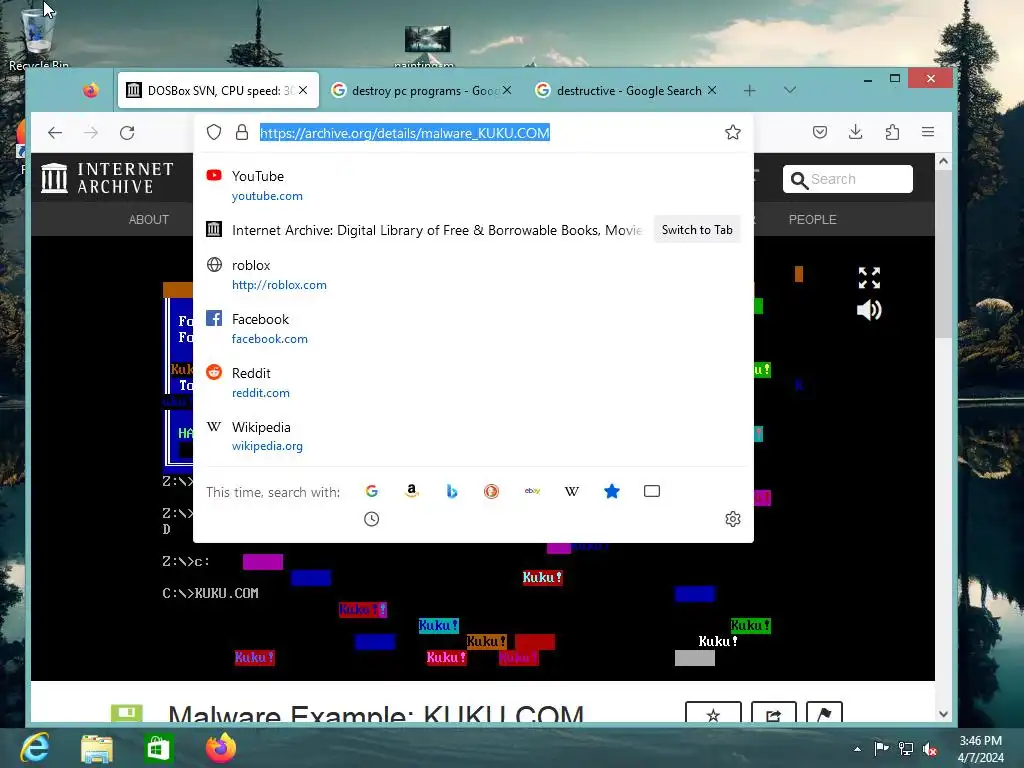Select the YouTube suggestion
Viewport: 1024px width, 768px height.
point(473,185)
